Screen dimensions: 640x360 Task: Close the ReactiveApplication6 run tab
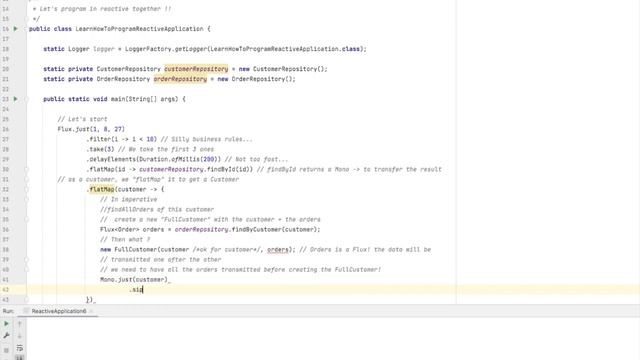pos(91,311)
